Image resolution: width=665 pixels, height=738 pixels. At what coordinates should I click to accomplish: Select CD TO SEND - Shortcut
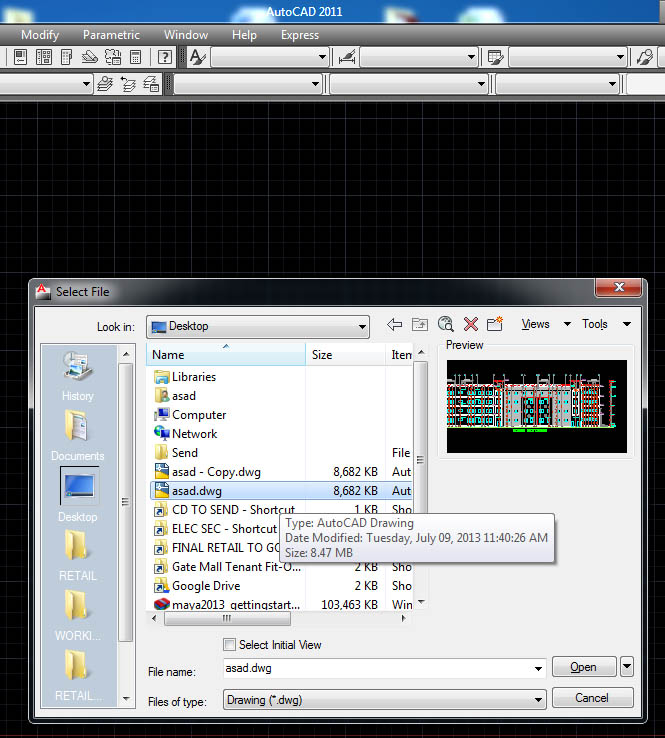pos(224,509)
